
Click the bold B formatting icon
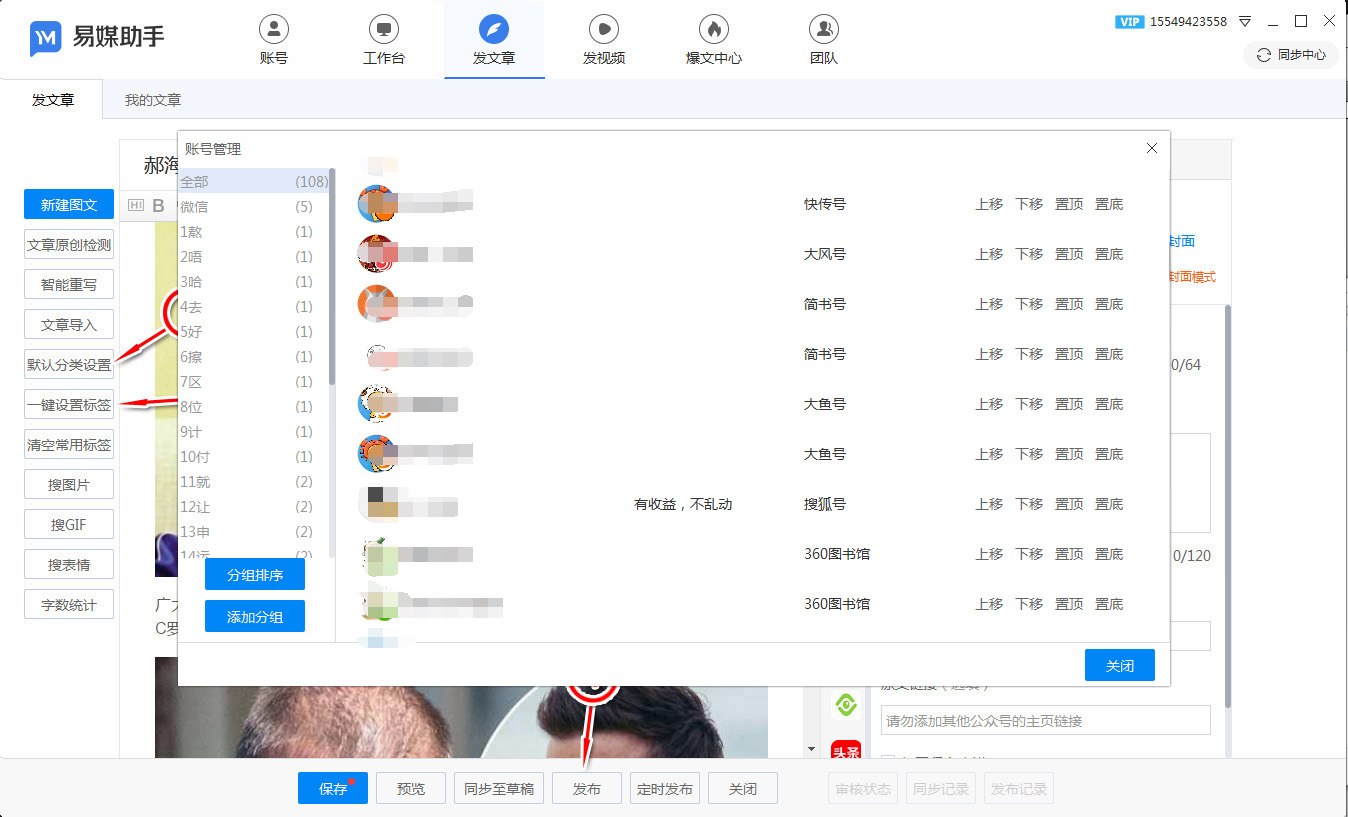point(158,206)
